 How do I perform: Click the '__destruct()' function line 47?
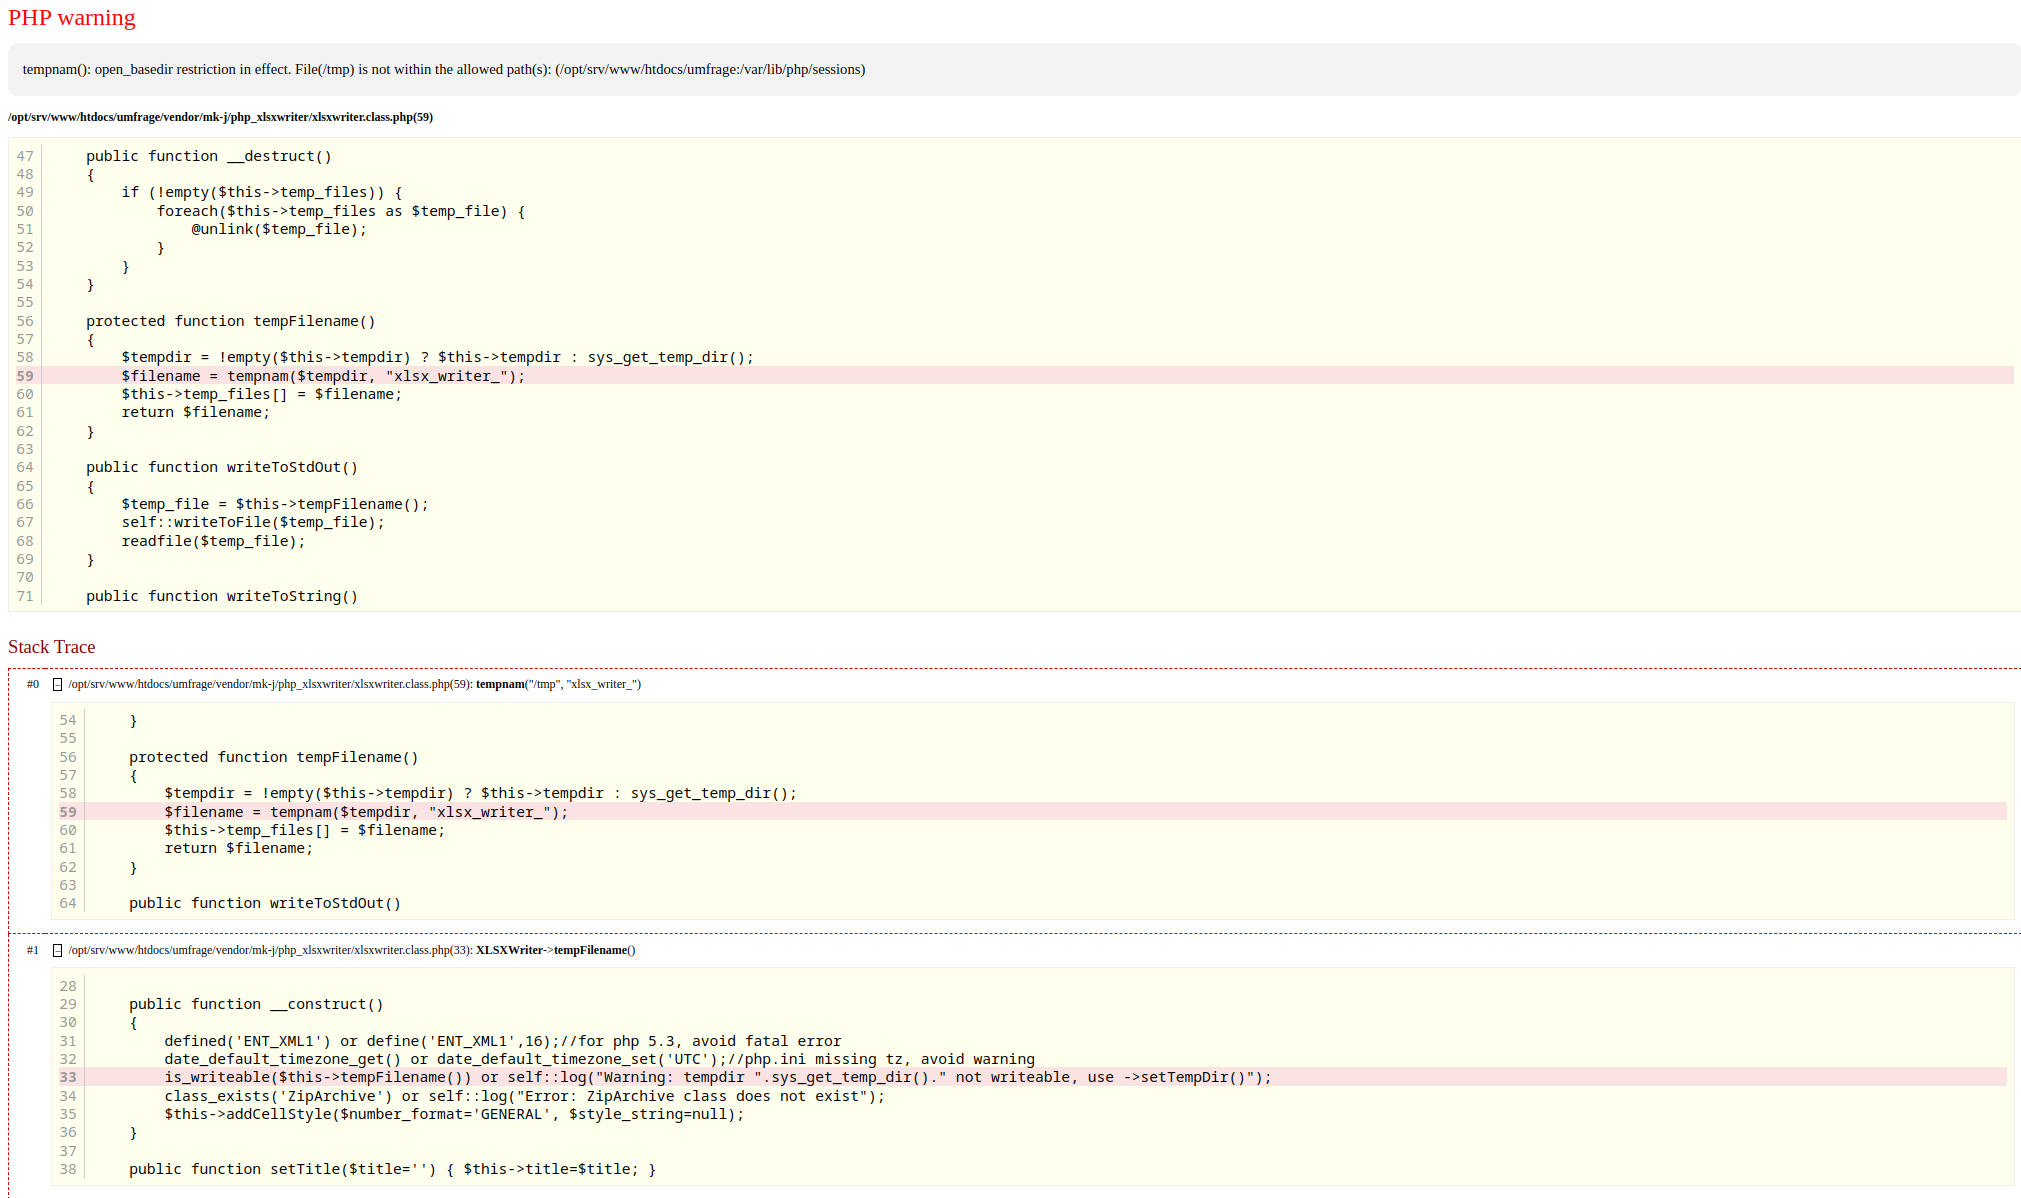pos(208,156)
